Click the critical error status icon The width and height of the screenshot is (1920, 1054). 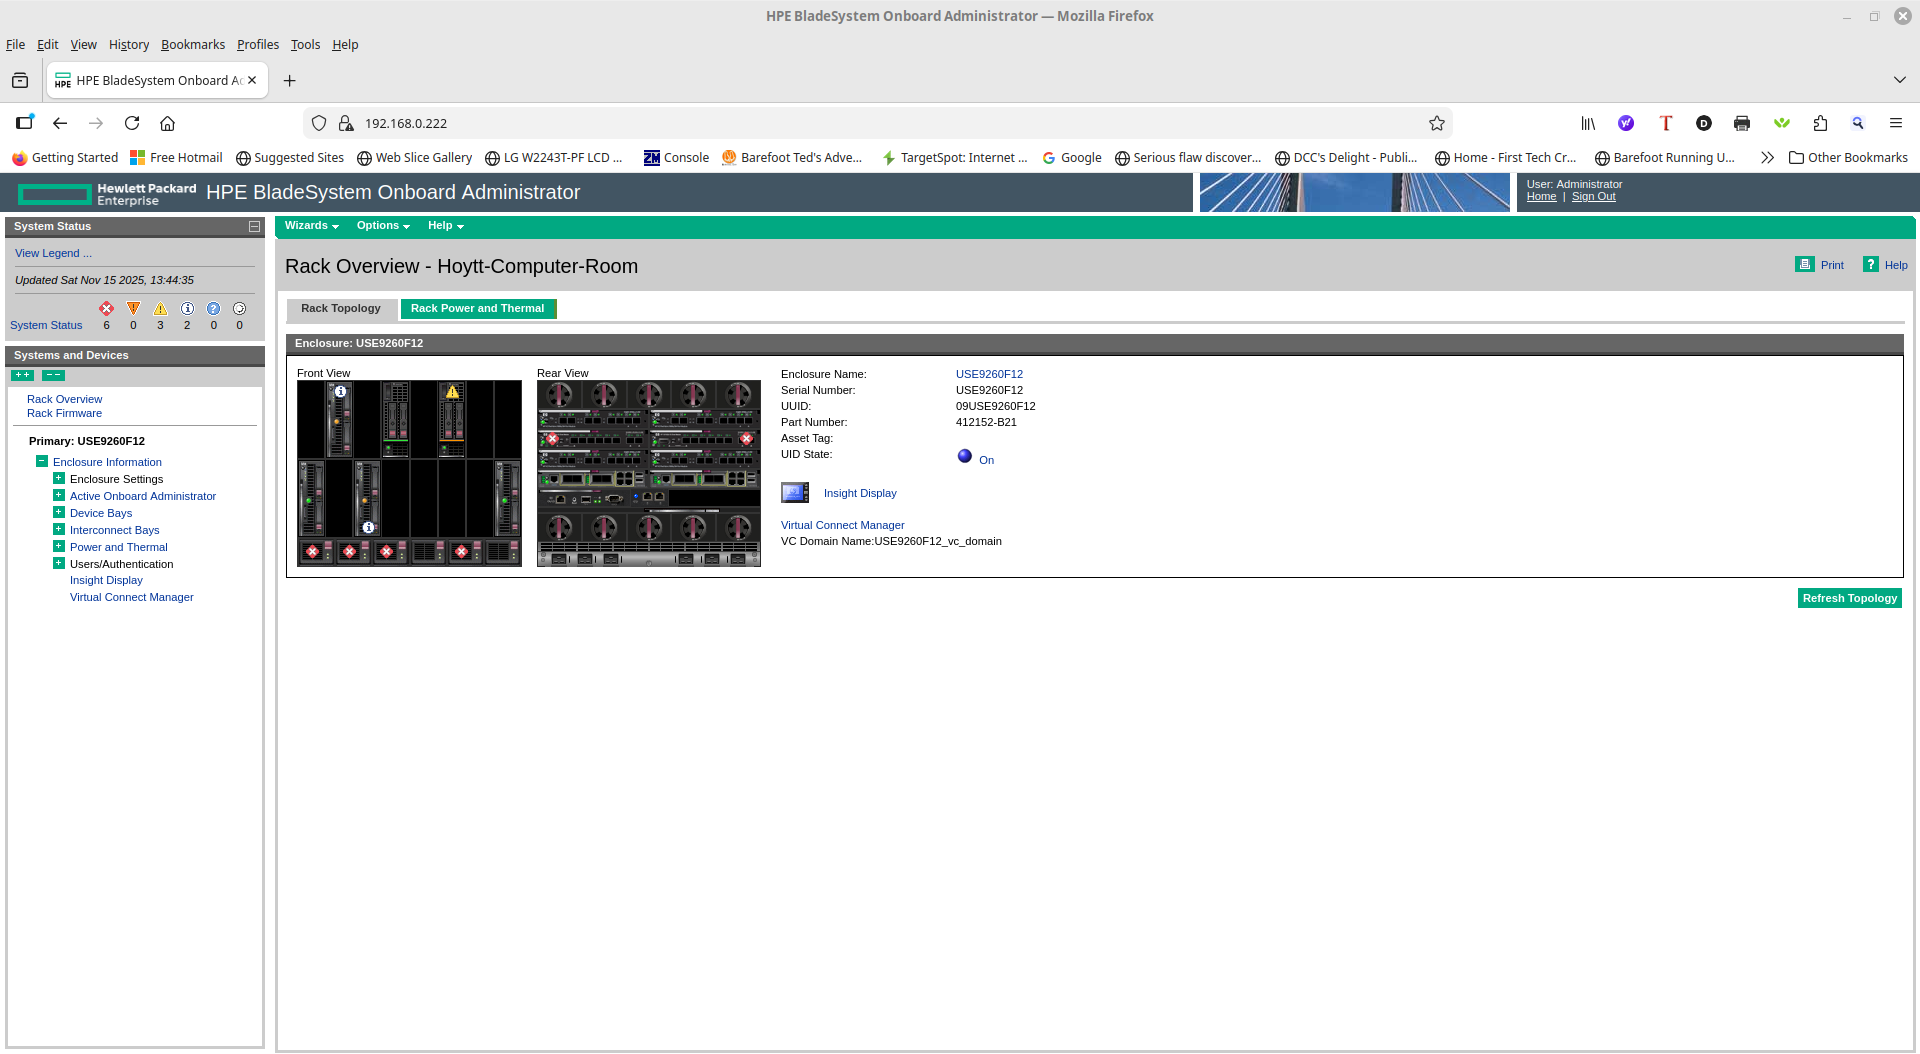click(106, 309)
